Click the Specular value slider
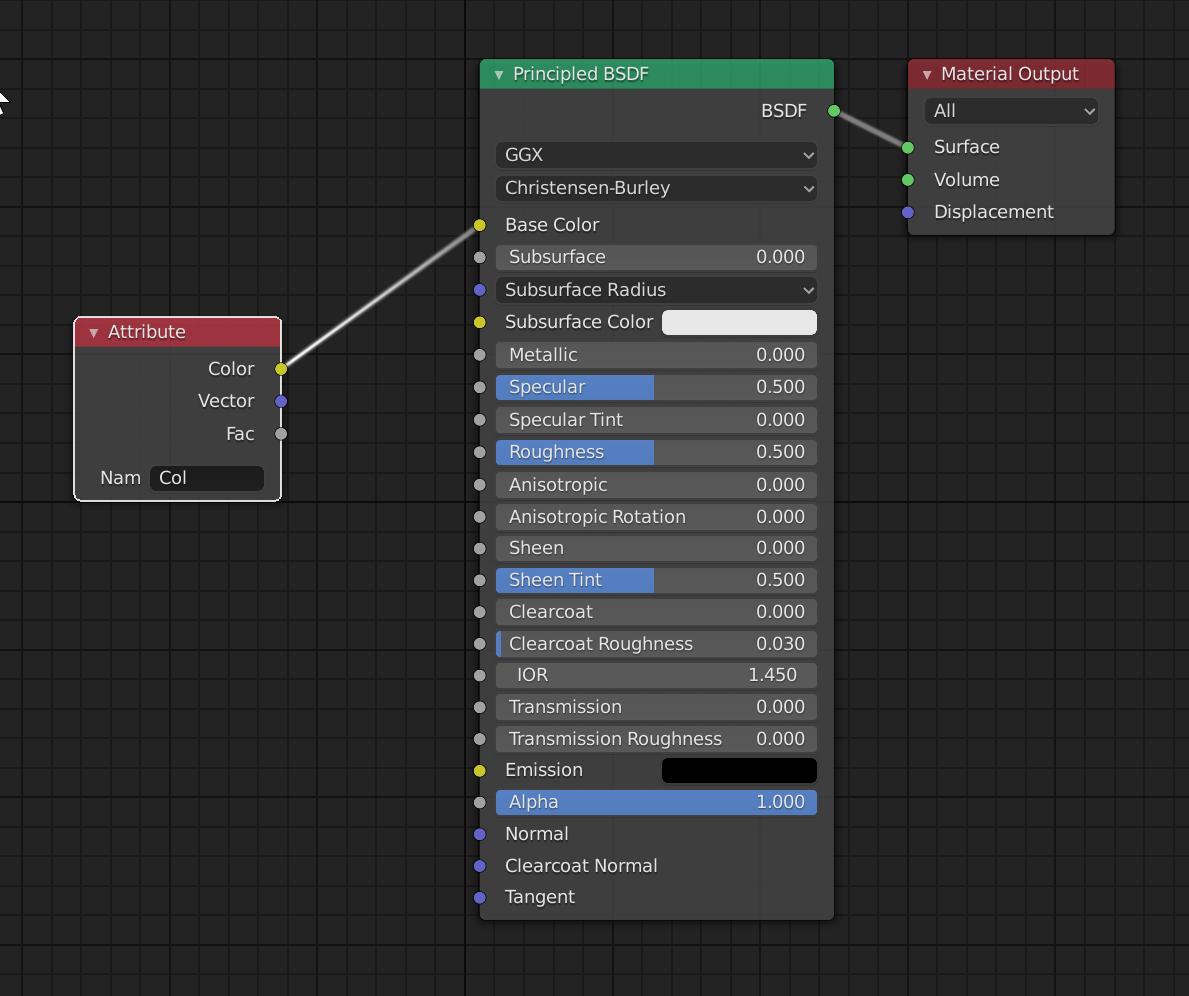 point(656,387)
